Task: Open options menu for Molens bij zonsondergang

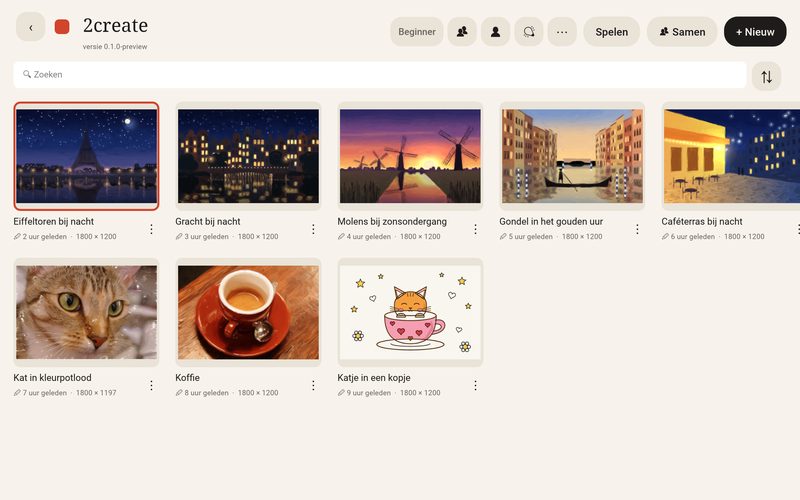Action: 476,229
